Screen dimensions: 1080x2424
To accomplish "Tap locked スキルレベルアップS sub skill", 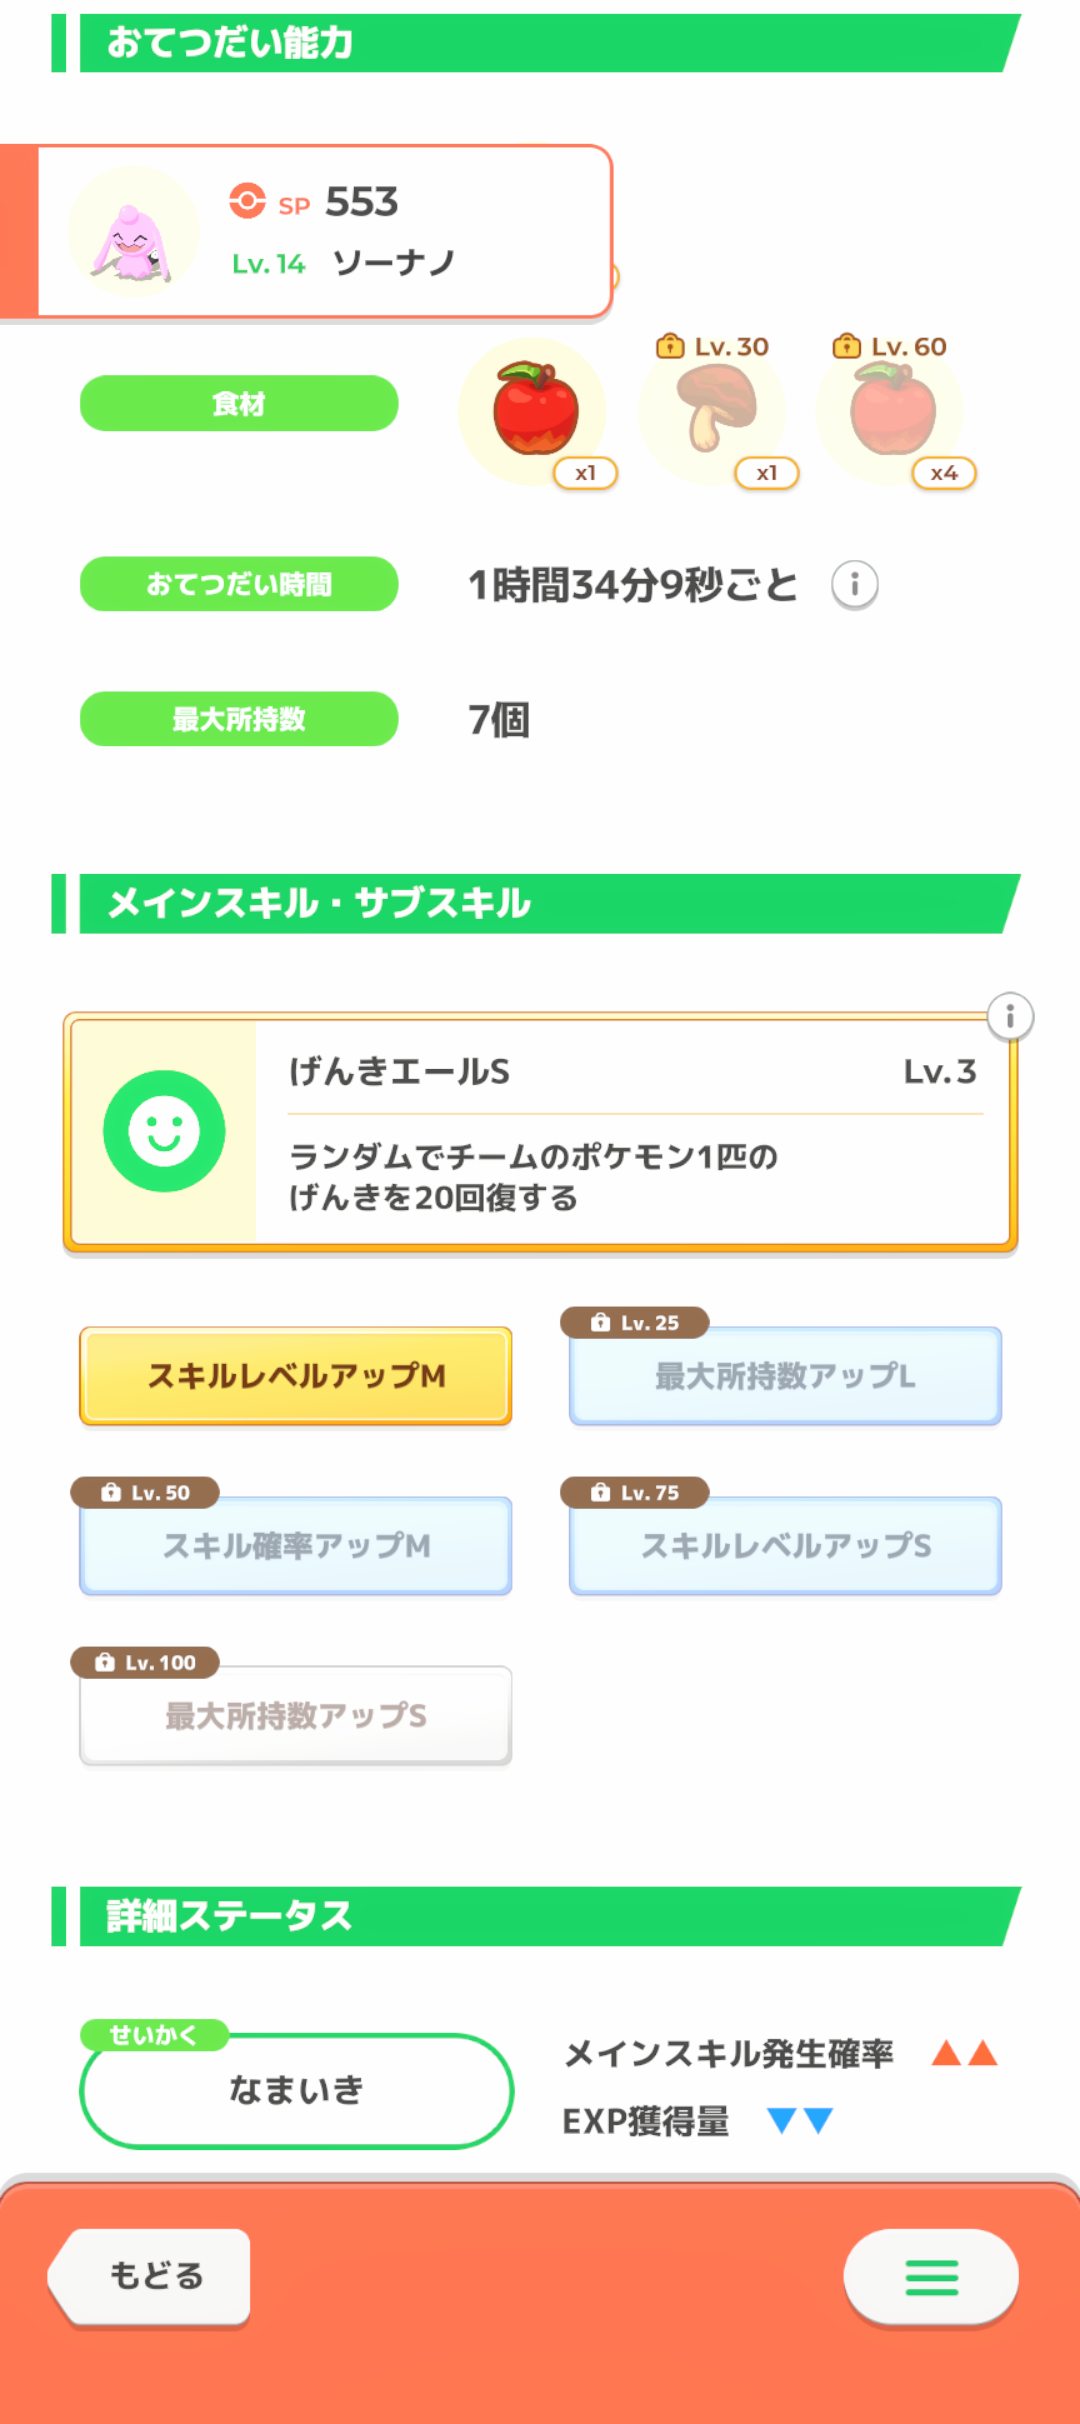I will coord(785,1546).
